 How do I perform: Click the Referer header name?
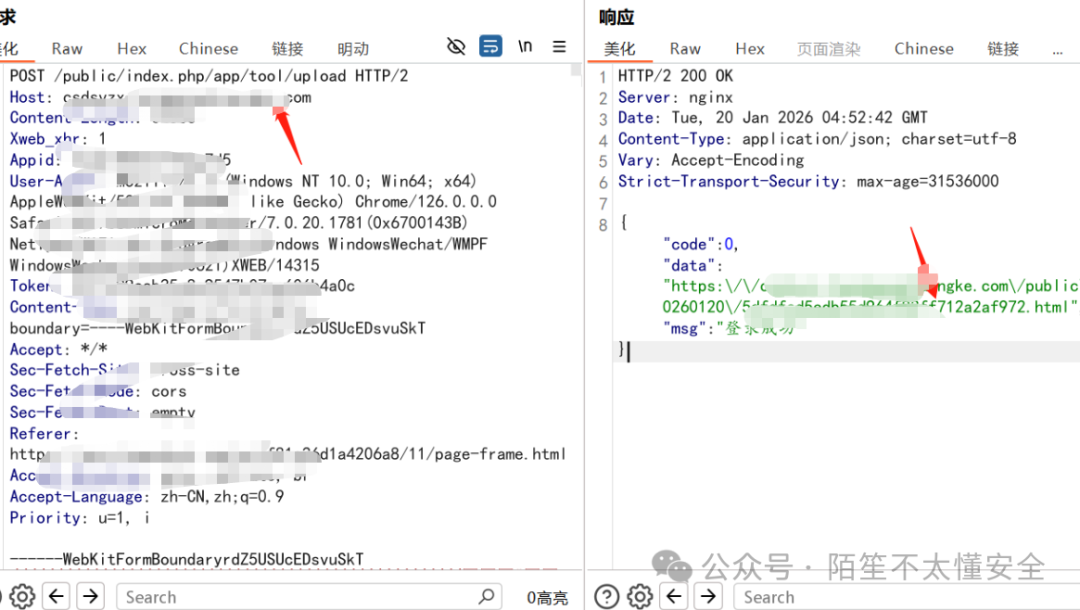44,434
